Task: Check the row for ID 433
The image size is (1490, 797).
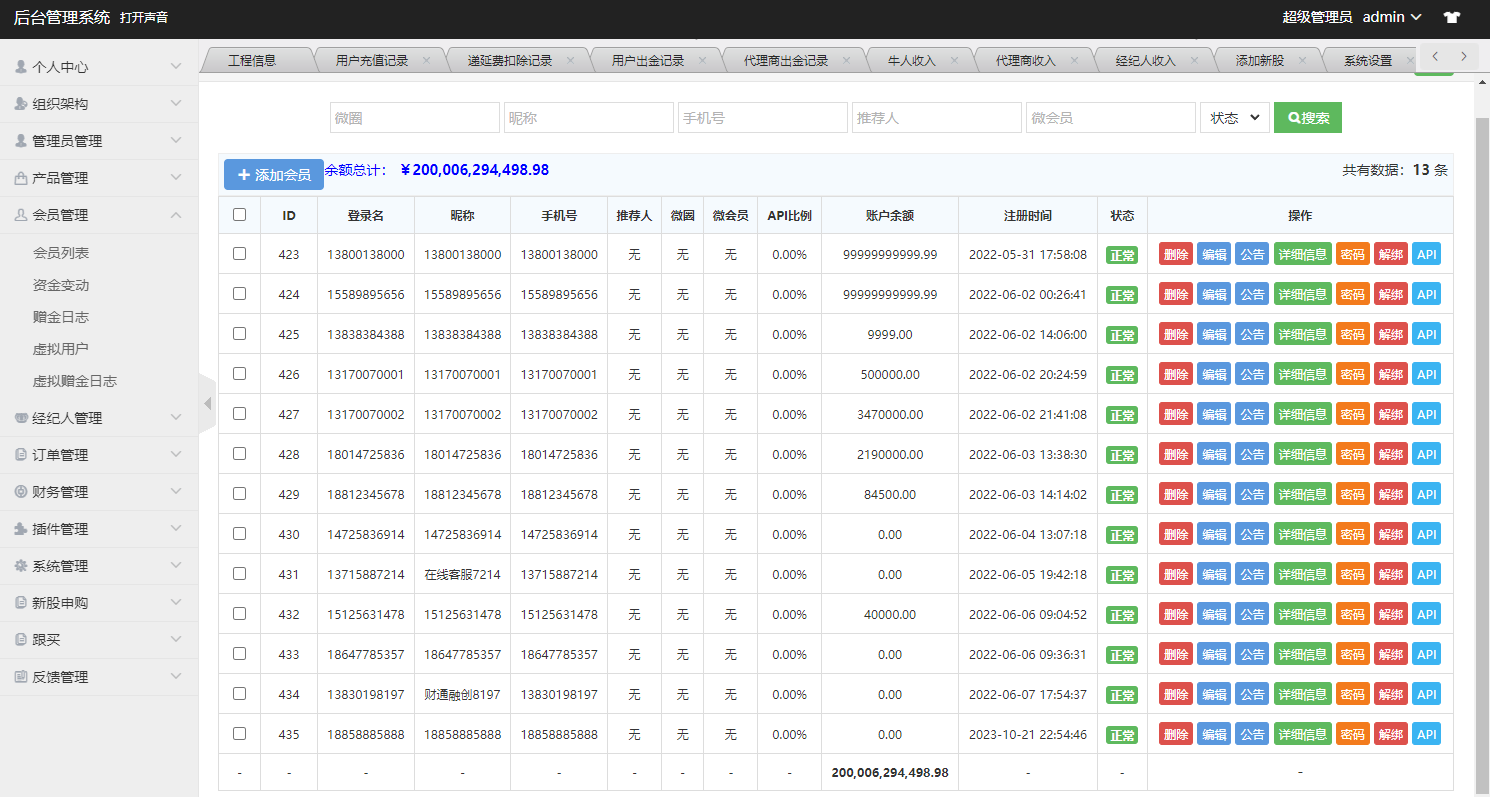Action: coord(239,654)
